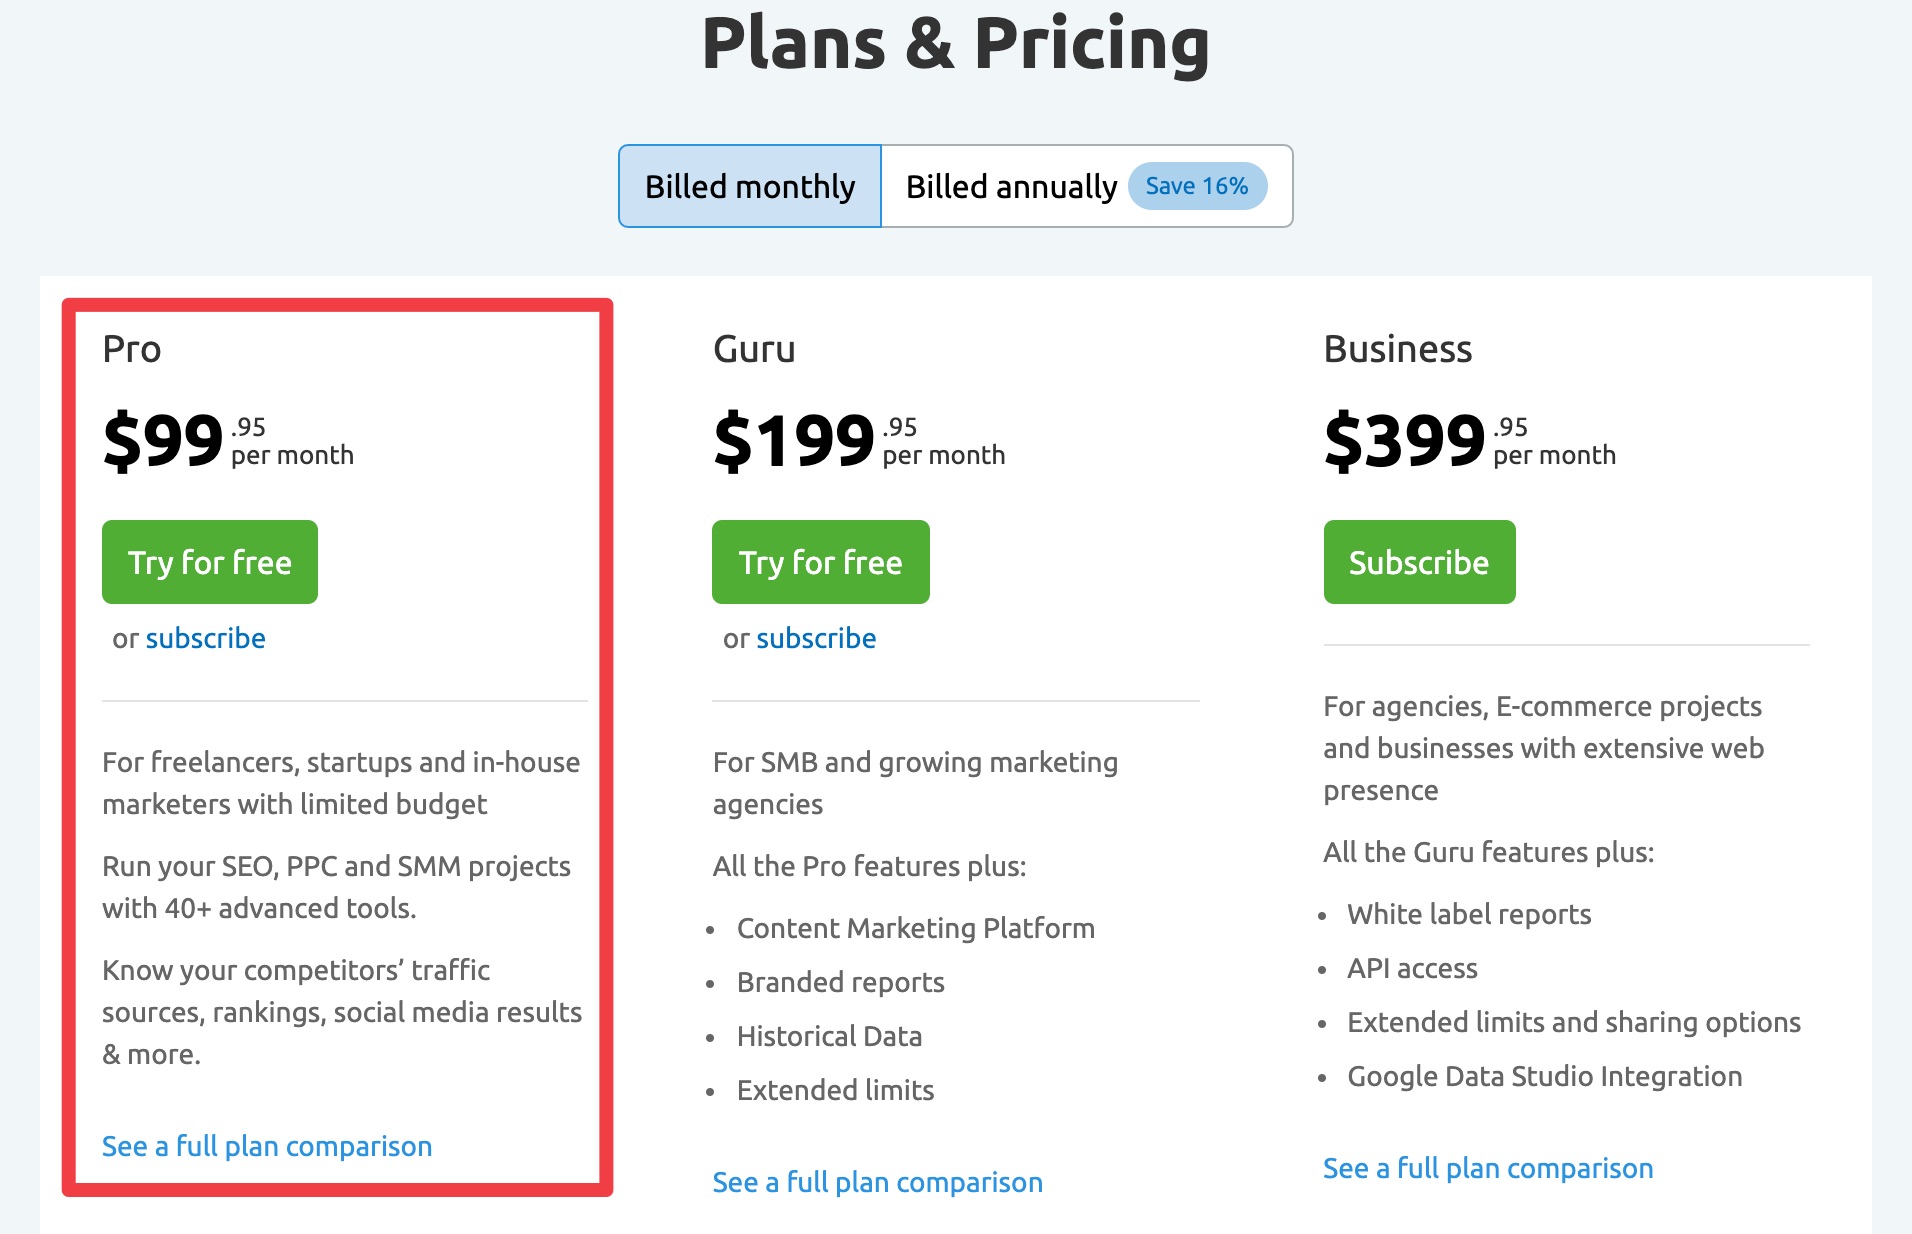The height and width of the screenshot is (1234, 1912).
Task: Click the Save 16% badge
Action: (x=1197, y=186)
